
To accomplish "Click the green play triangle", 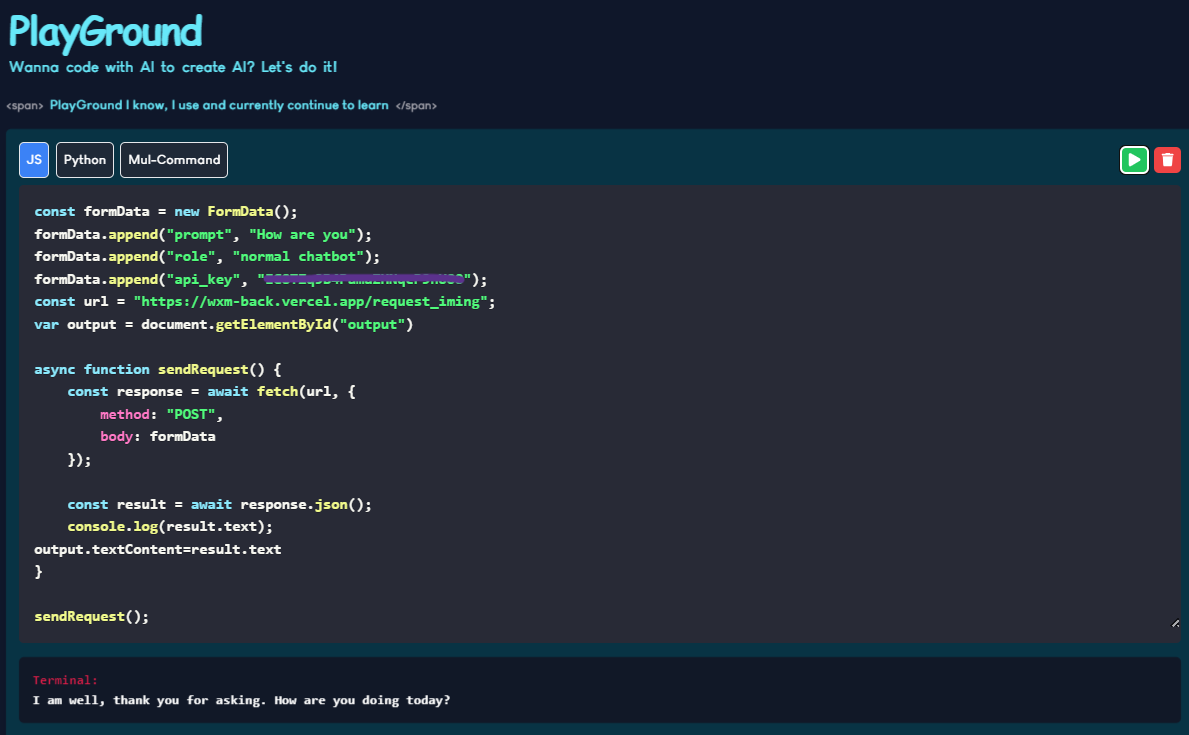I will click(x=1134, y=159).
